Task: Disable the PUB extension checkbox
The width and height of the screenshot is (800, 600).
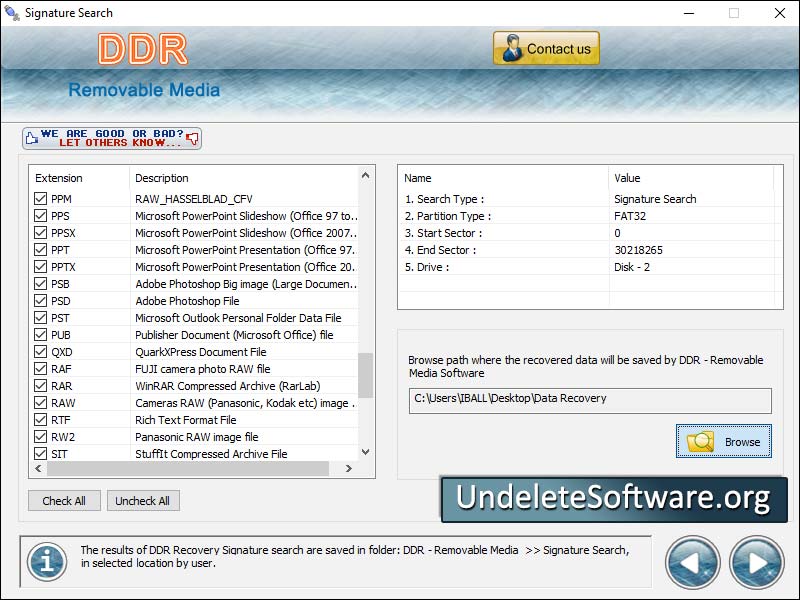Action: point(40,335)
